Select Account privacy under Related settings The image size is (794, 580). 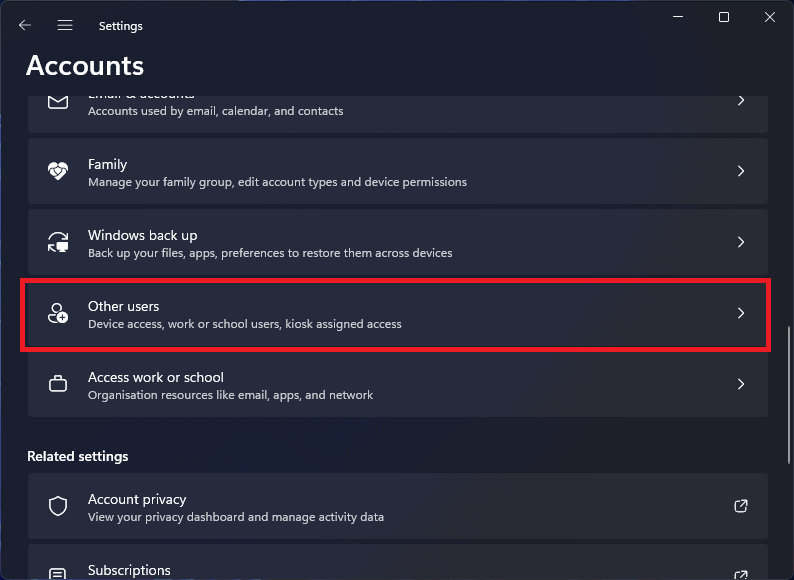click(x=396, y=506)
